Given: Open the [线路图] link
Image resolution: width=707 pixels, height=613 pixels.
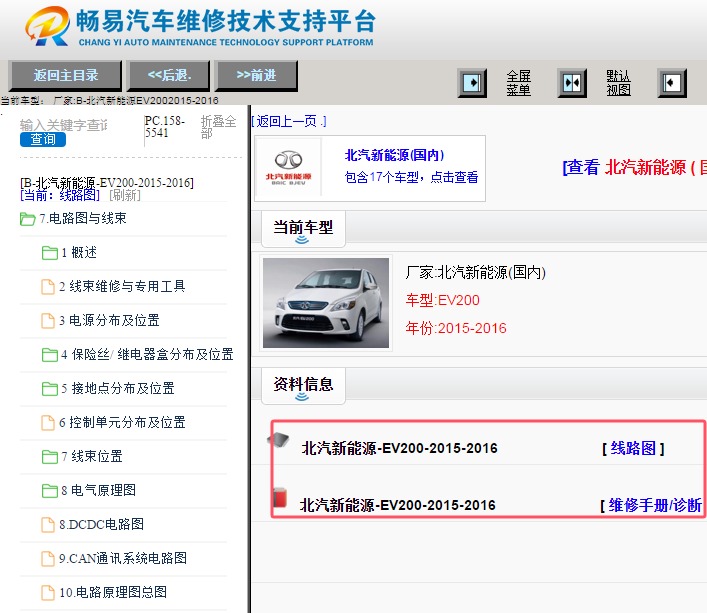Looking at the screenshot, I should (633, 448).
